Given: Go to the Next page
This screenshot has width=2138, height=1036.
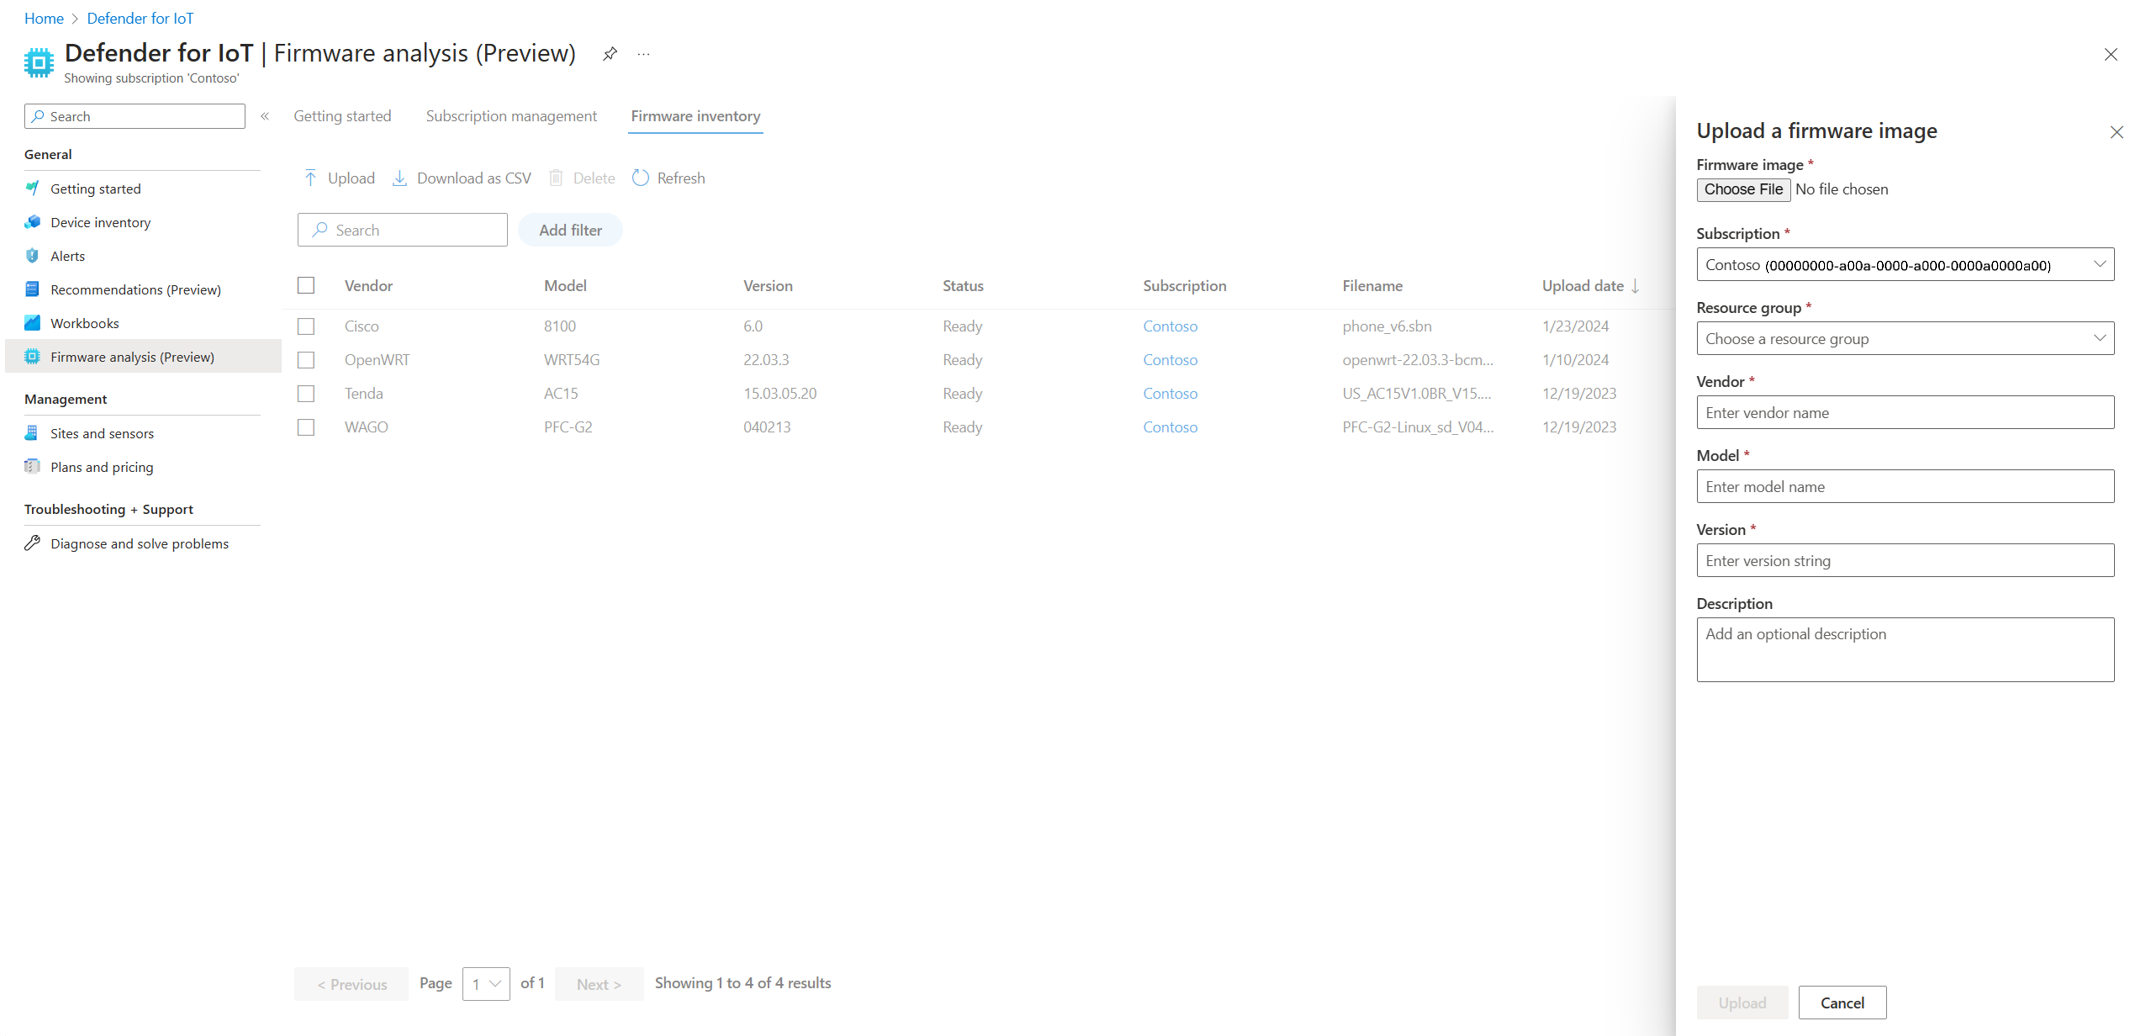Looking at the screenshot, I should click(x=599, y=984).
